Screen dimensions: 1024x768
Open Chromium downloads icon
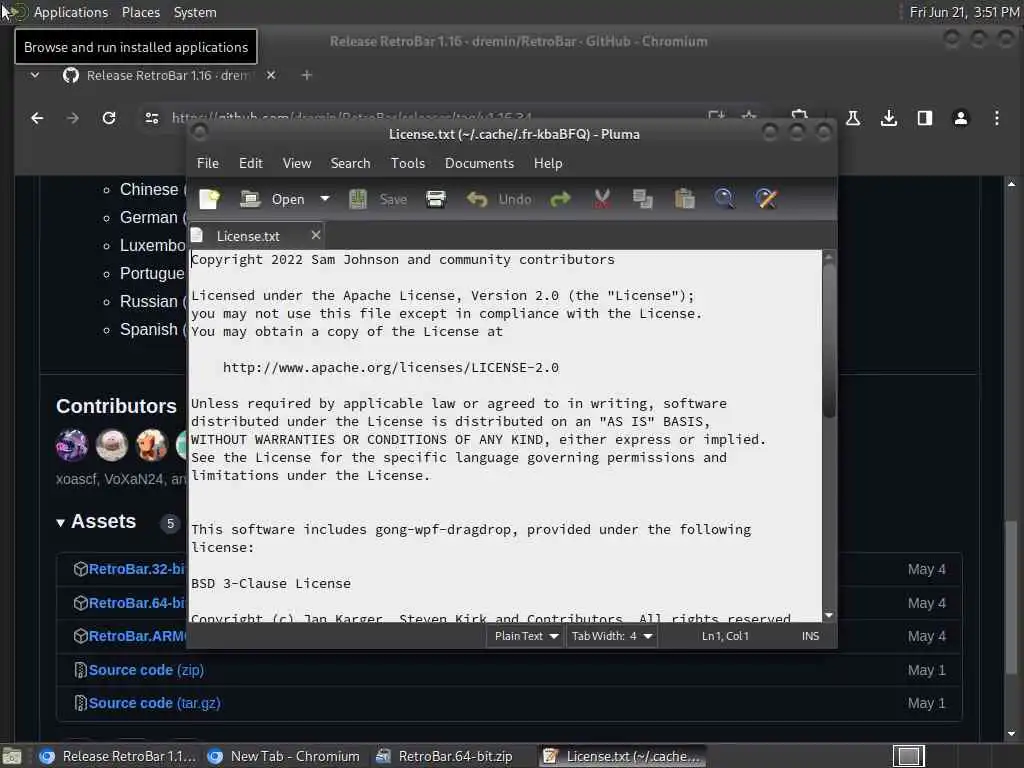tap(889, 118)
